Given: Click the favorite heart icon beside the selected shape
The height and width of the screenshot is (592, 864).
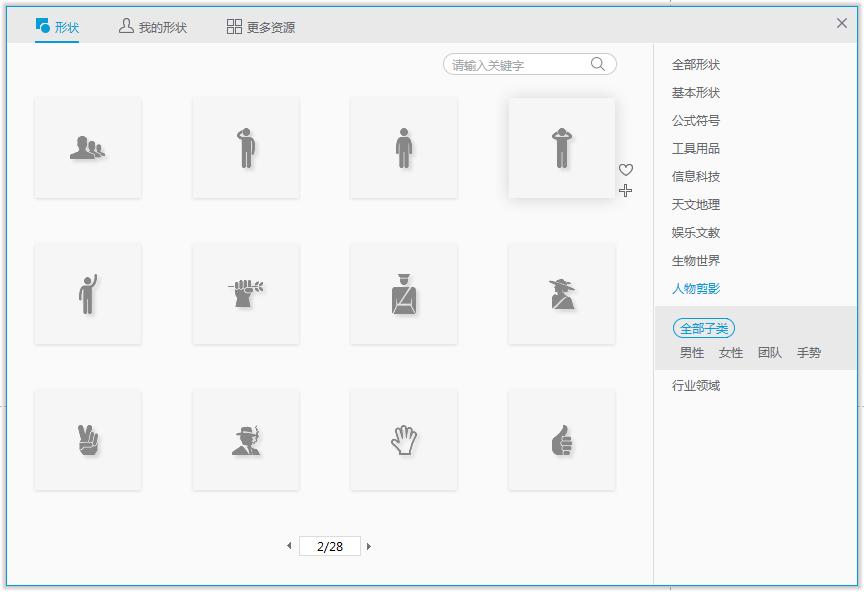Looking at the screenshot, I should click(x=626, y=171).
